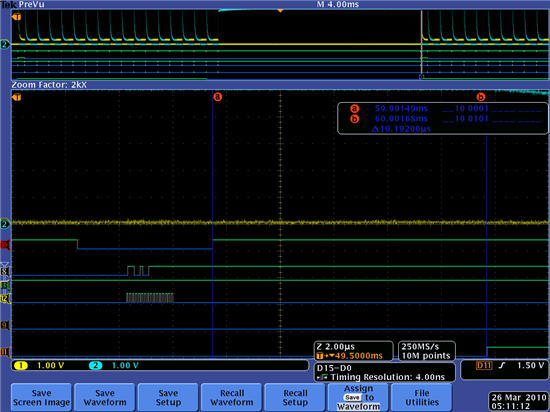
Task: Open the Recall Waveform menu
Action: [232, 397]
